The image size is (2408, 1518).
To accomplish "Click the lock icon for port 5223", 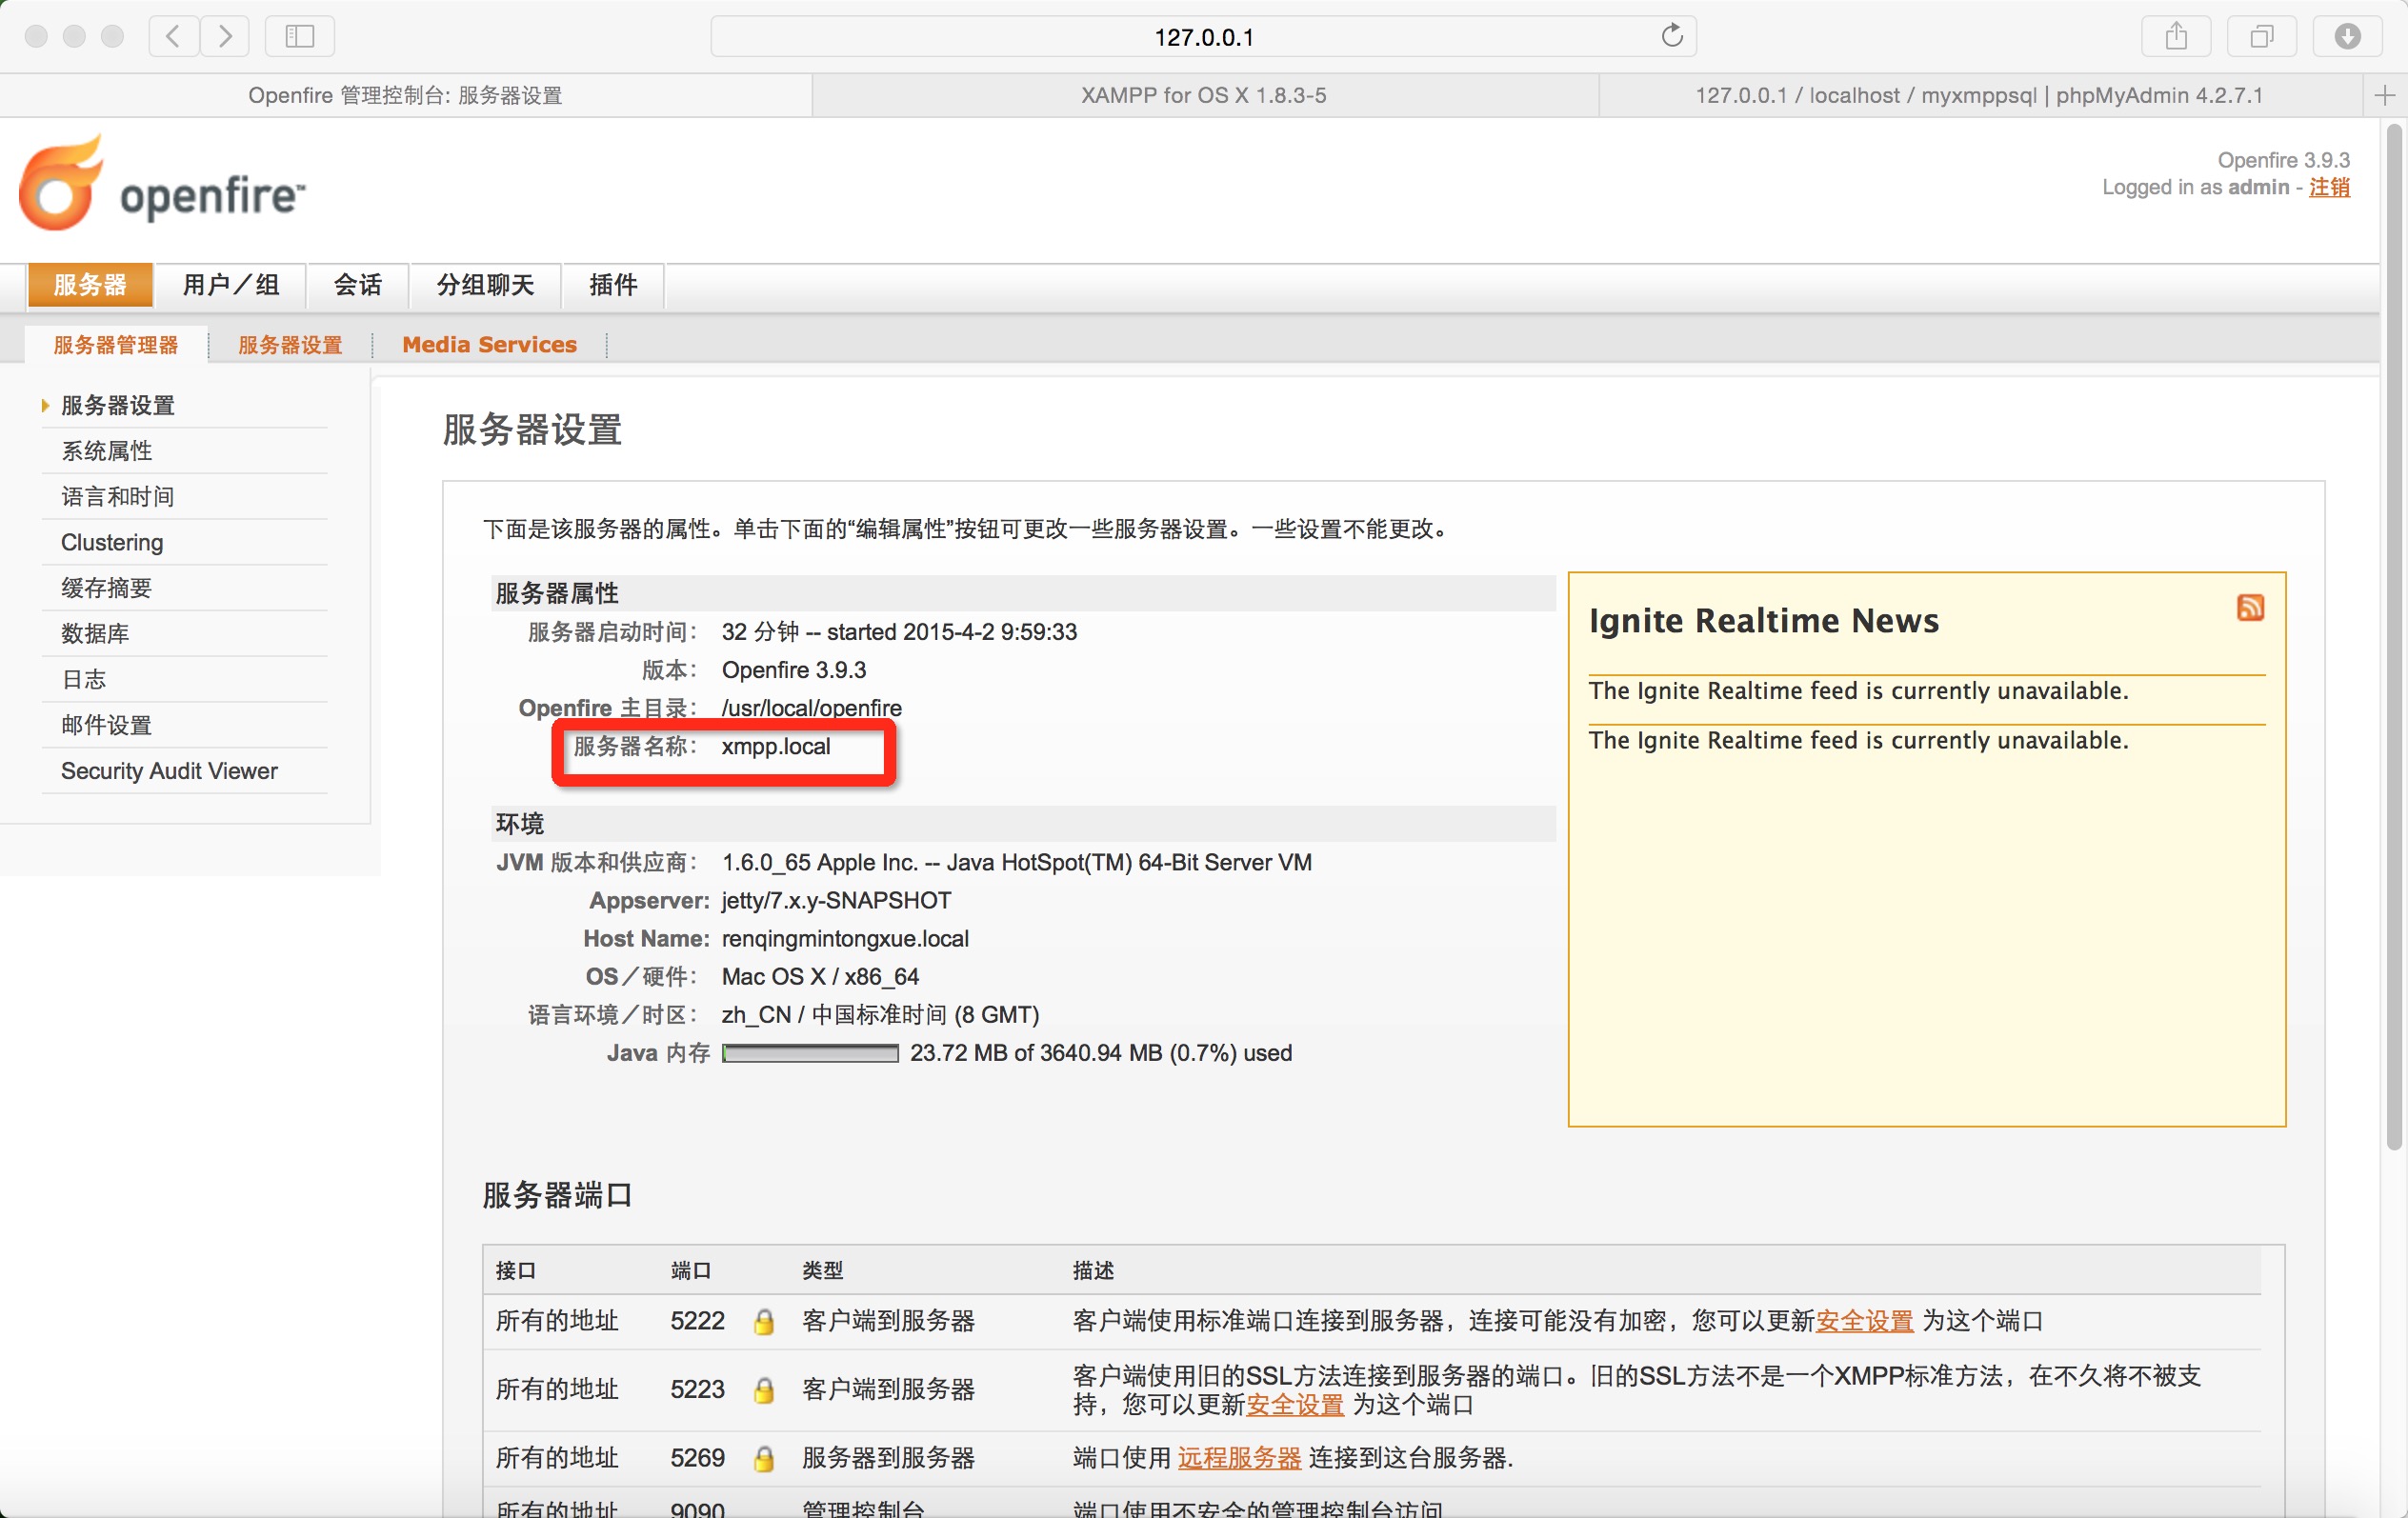I will [x=764, y=1389].
